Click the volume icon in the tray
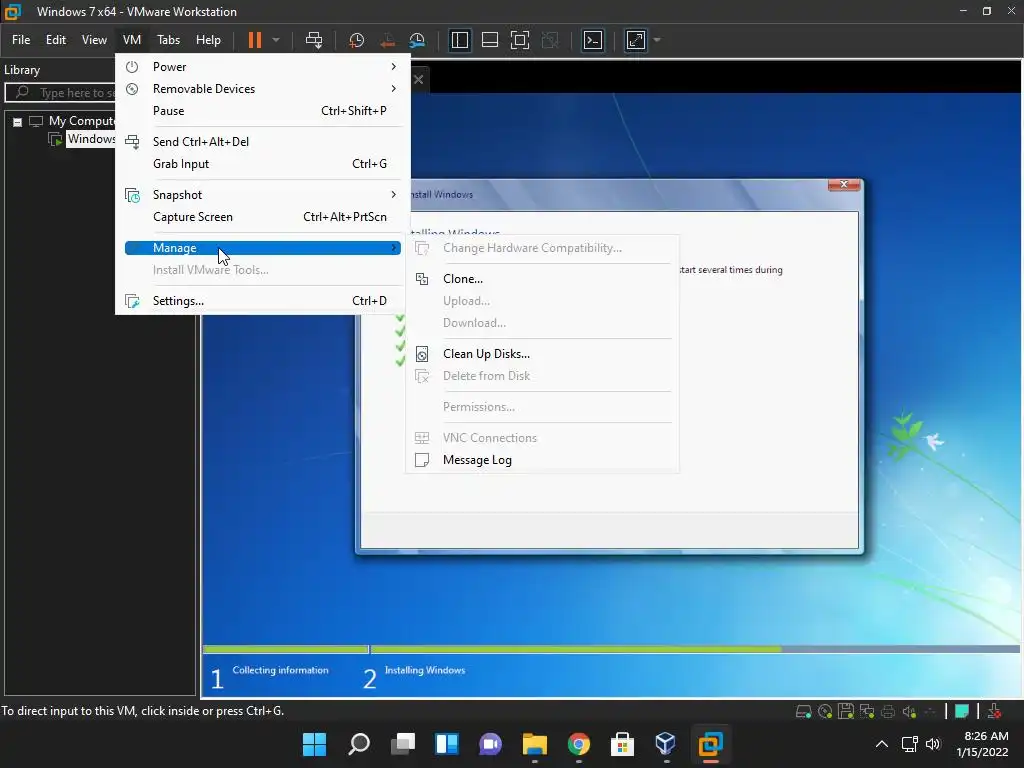Viewport: 1024px width, 768px height. click(x=933, y=744)
